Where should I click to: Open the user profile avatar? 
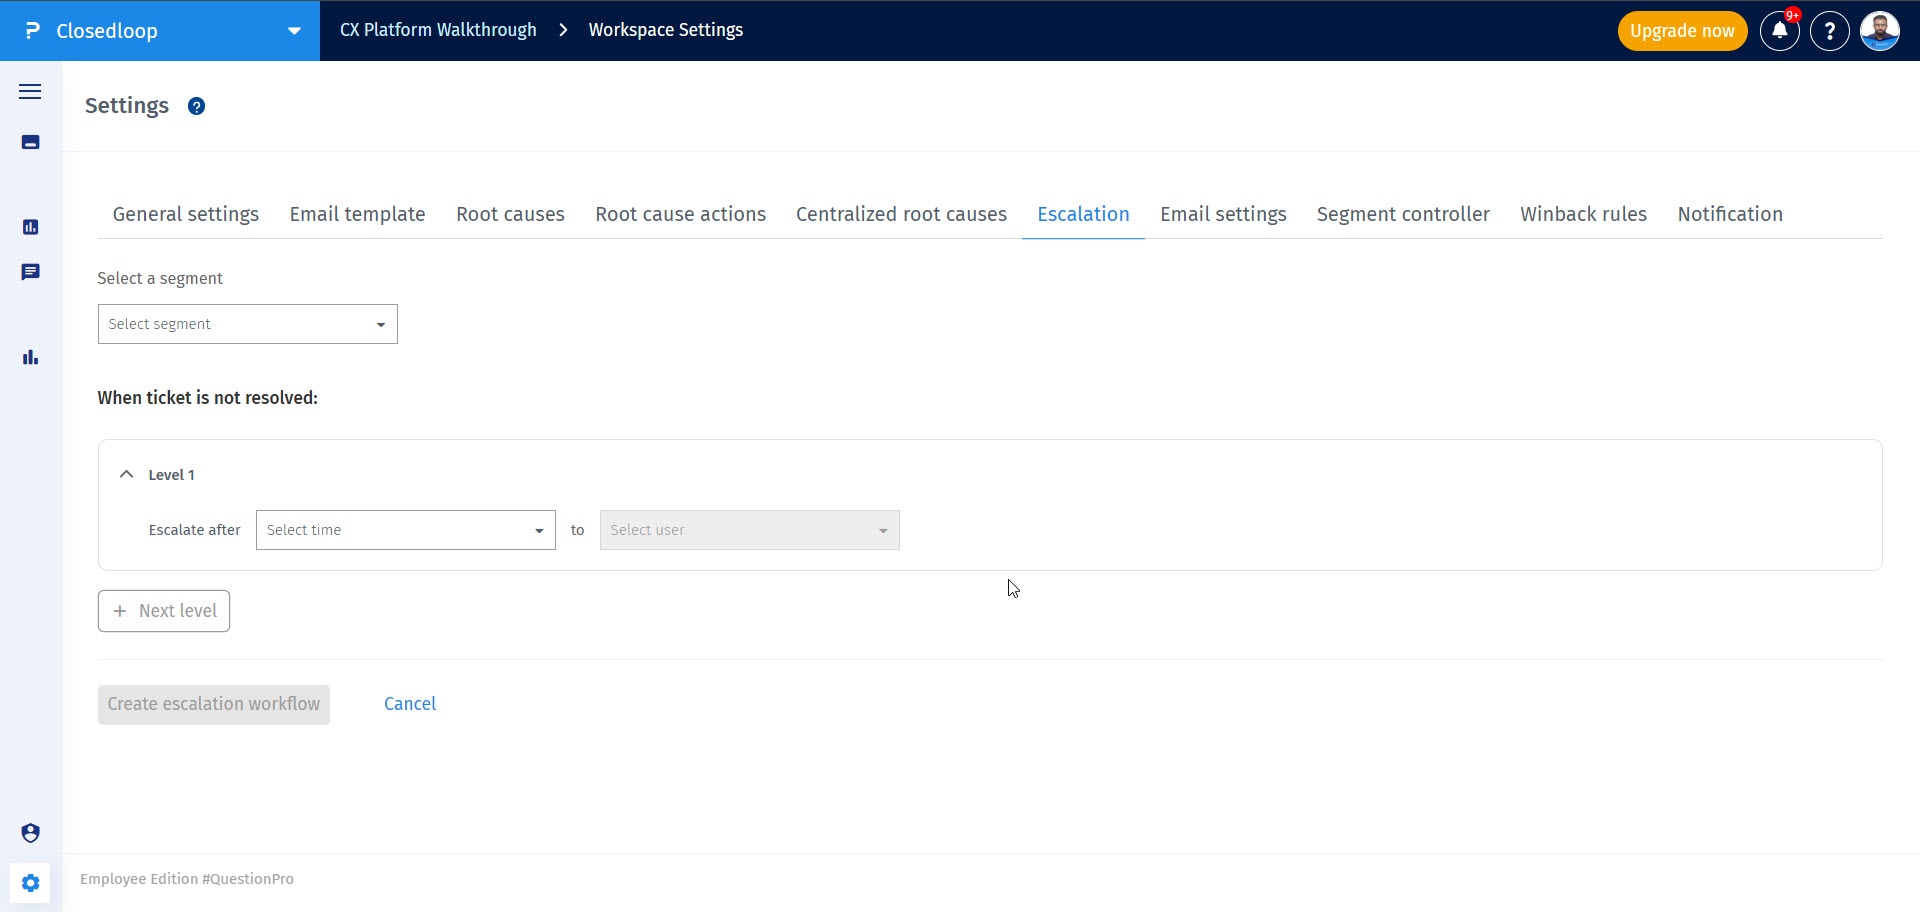tap(1879, 31)
